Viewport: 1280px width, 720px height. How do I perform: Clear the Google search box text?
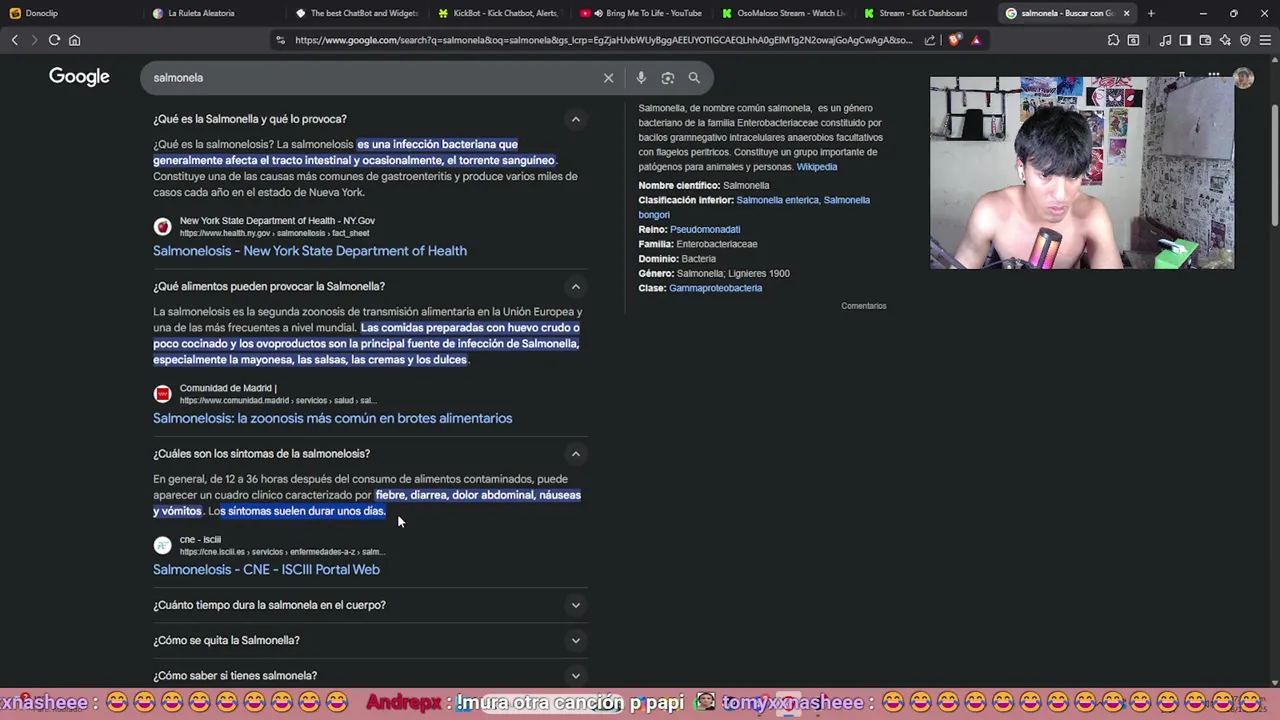pos(608,77)
